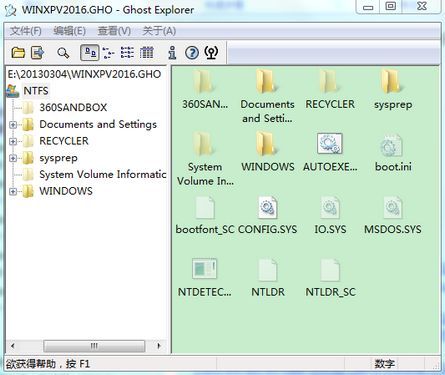445x375 pixels.
Task: Click the Ghost Explorer title bar icon
Action: [11, 10]
